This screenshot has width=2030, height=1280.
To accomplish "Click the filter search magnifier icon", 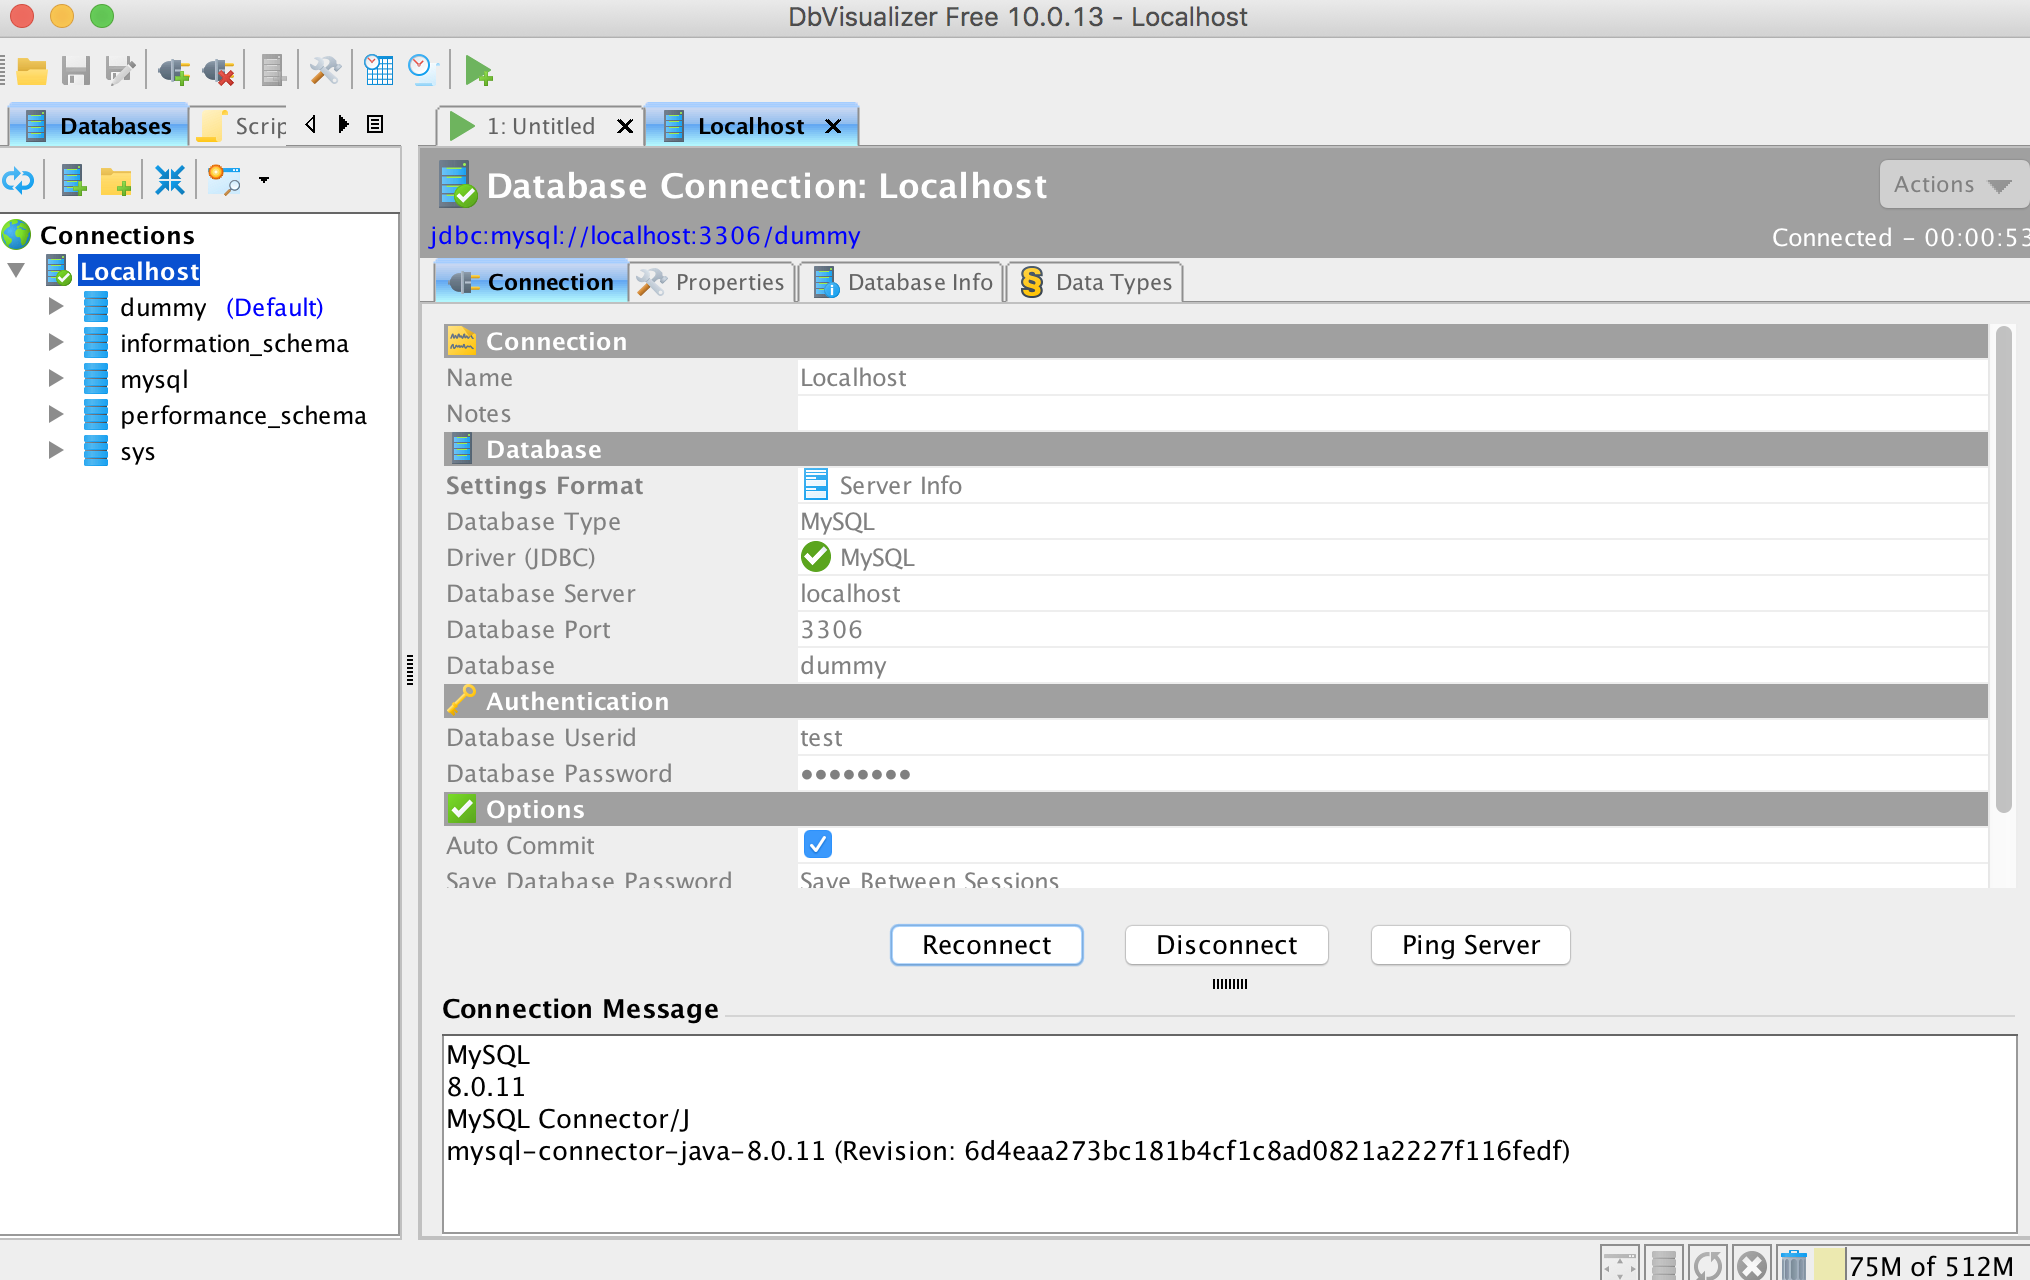I will (x=224, y=181).
